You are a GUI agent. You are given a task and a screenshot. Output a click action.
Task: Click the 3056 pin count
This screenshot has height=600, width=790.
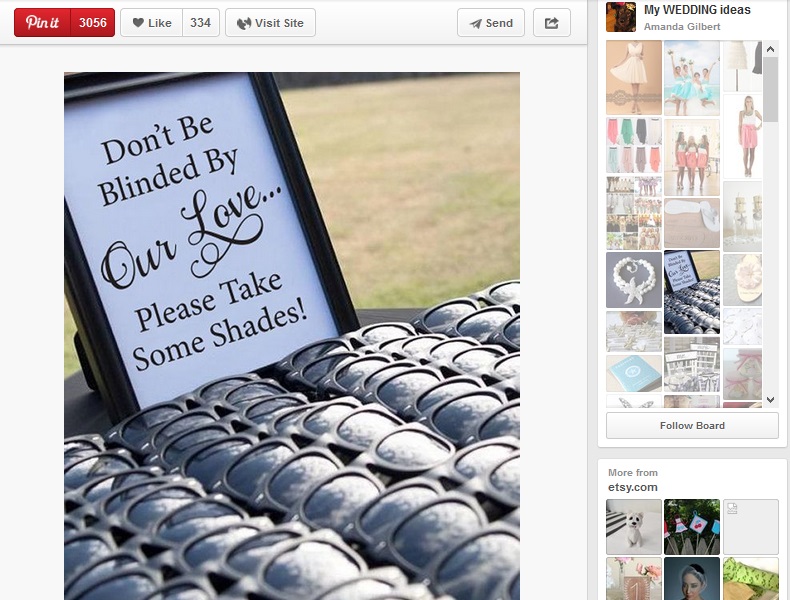[92, 23]
